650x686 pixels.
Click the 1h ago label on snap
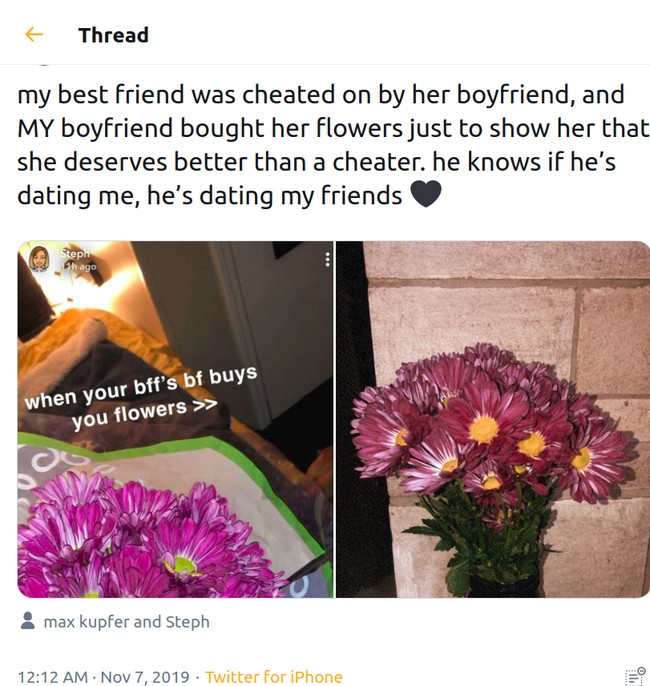79,267
